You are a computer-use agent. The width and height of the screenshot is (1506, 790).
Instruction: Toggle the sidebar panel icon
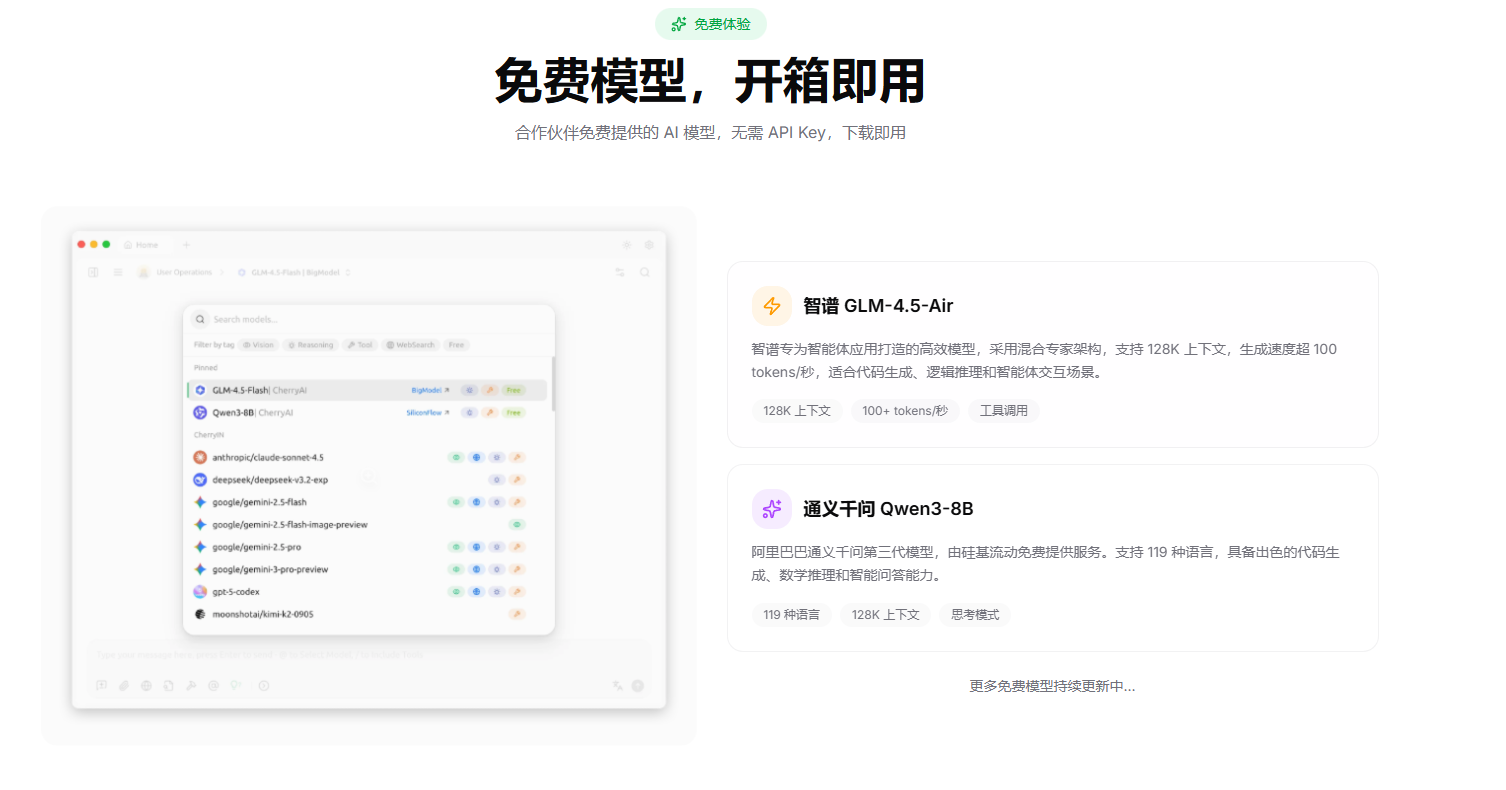(x=93, y=272)
